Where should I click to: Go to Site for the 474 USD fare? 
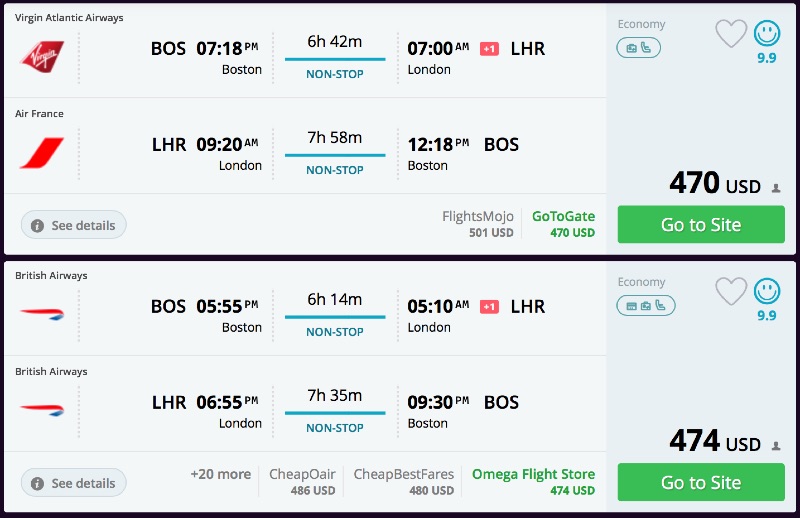pyautogui.click(x=700, y=482)
